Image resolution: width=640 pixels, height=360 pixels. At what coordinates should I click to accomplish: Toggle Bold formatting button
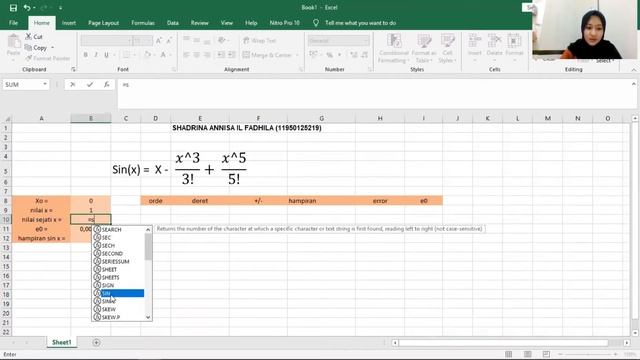tap(85, 55)
